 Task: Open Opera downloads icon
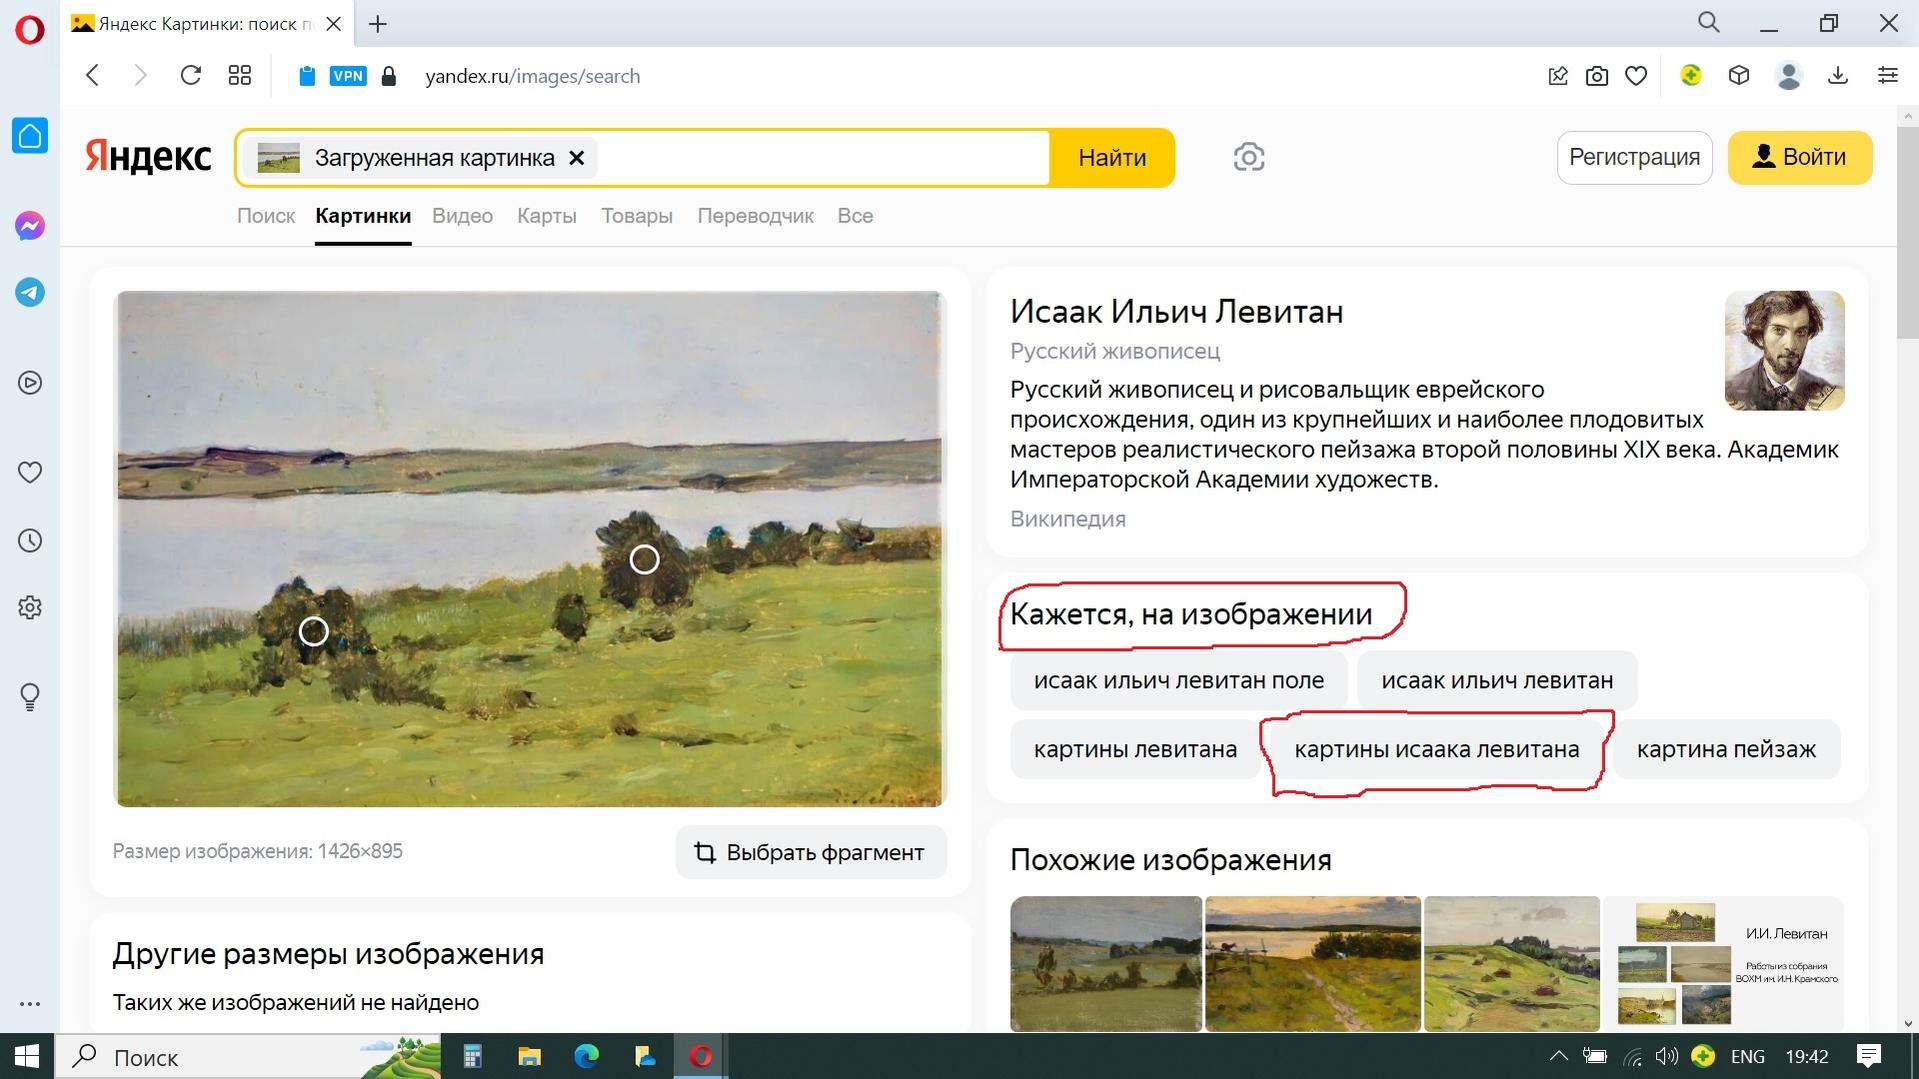(x=1838, y=76)
